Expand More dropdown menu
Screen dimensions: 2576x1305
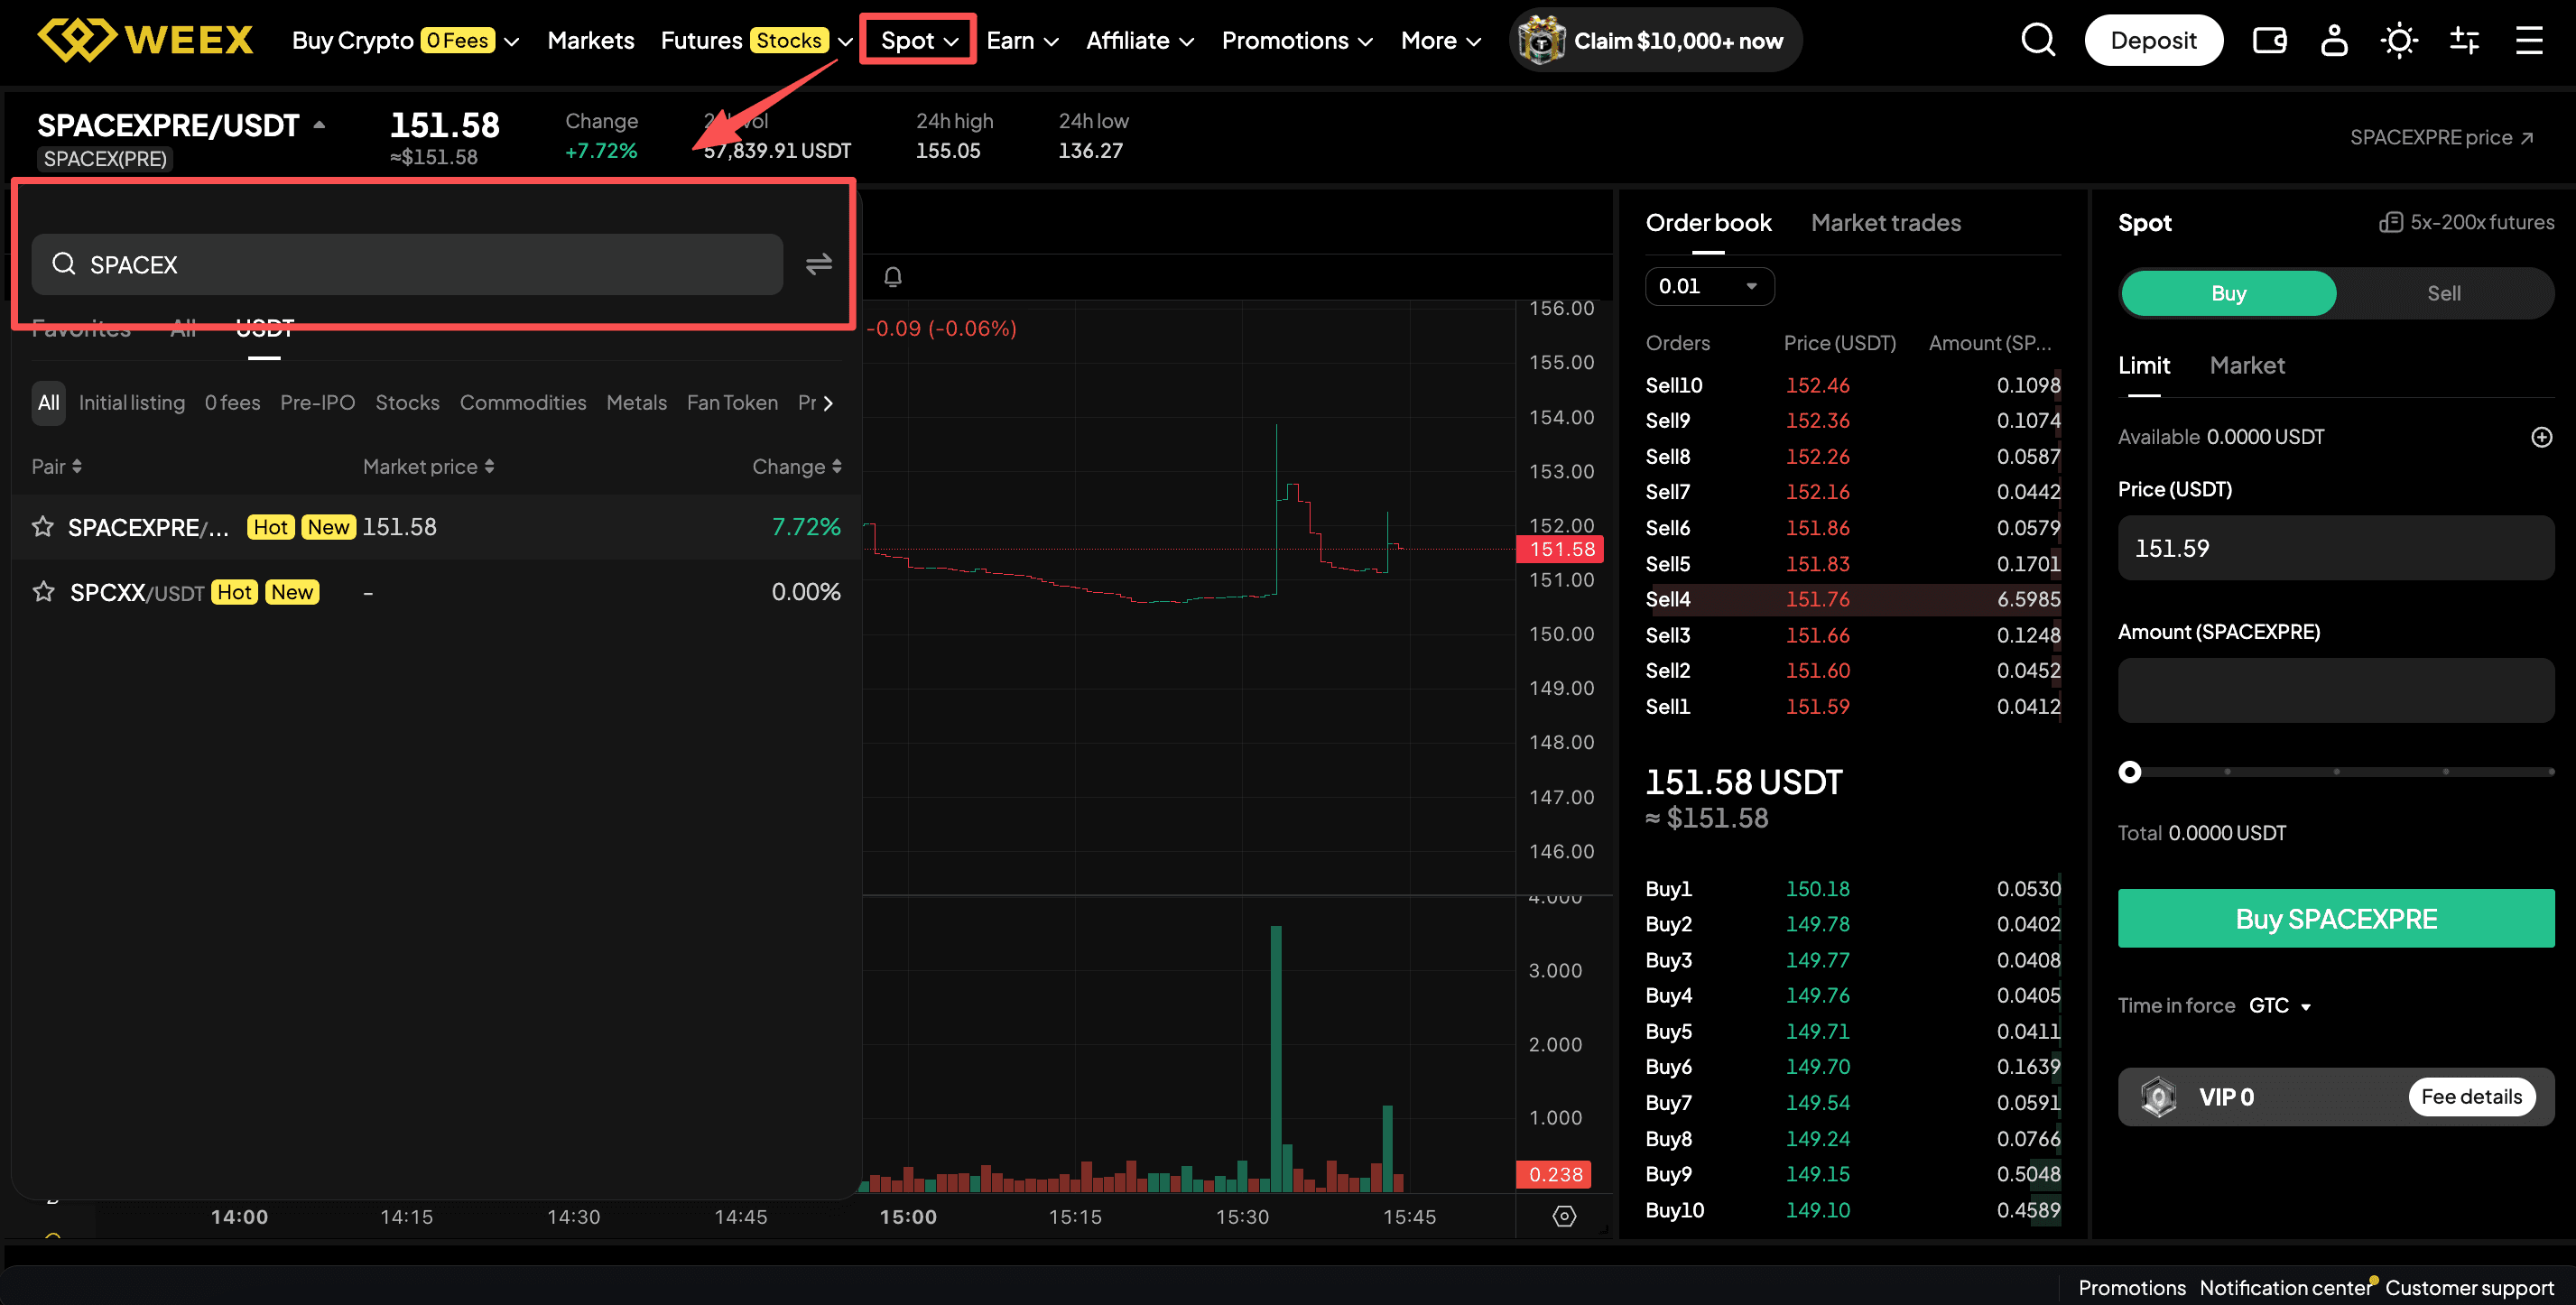tap(1440, 40)
